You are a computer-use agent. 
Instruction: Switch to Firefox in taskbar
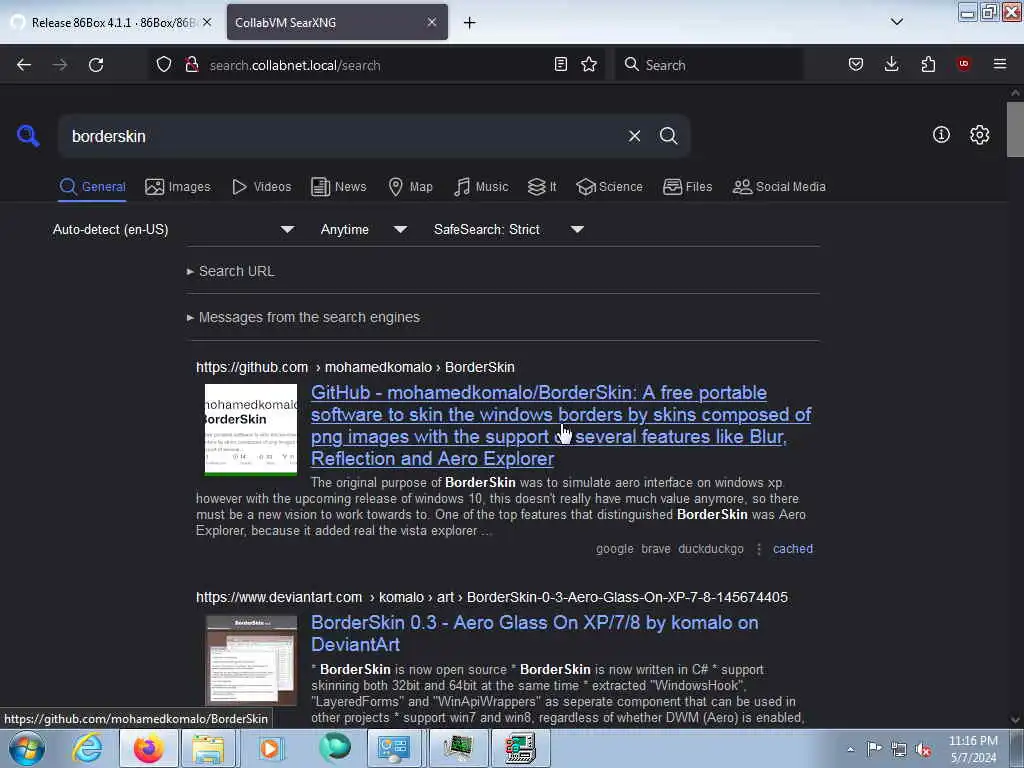(149, 749)
